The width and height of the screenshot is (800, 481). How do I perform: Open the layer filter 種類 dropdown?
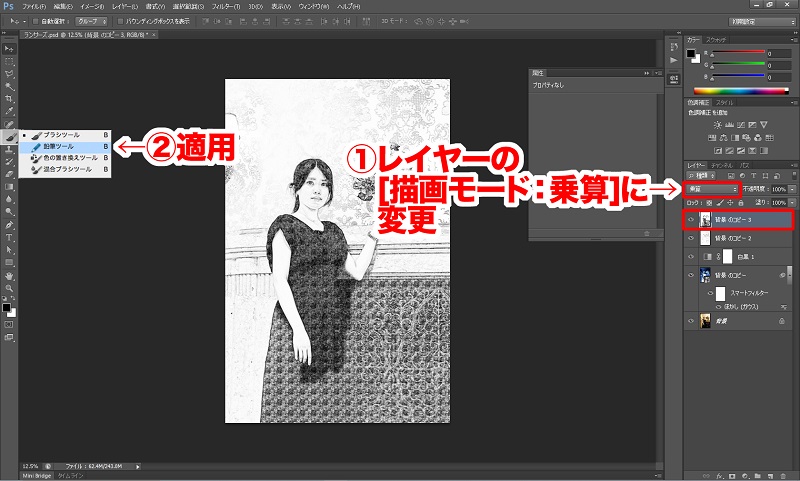[701, 175]
